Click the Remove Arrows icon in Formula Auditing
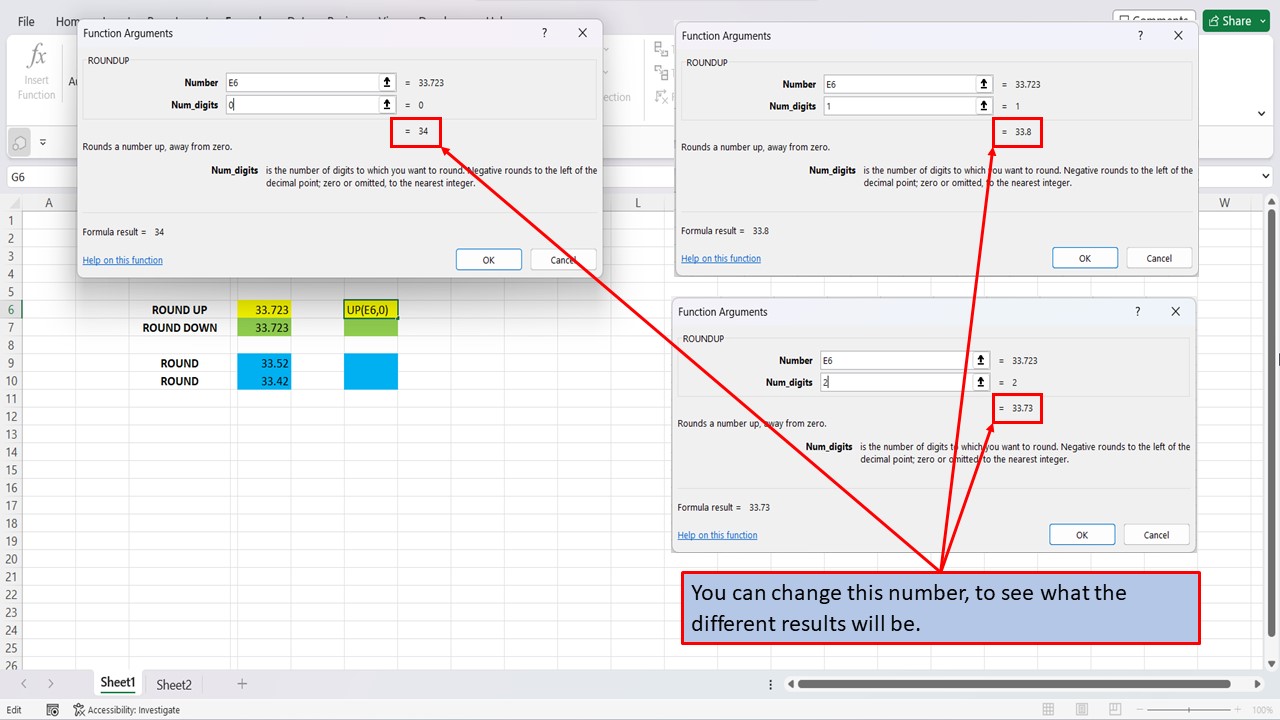Viewport: 1280px width, 720px height. click(661, 97)
